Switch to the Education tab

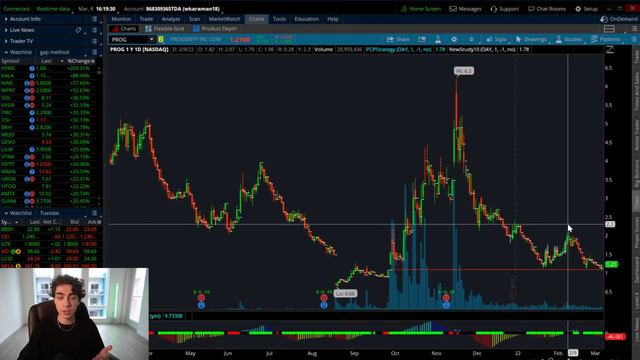(306, 19)
